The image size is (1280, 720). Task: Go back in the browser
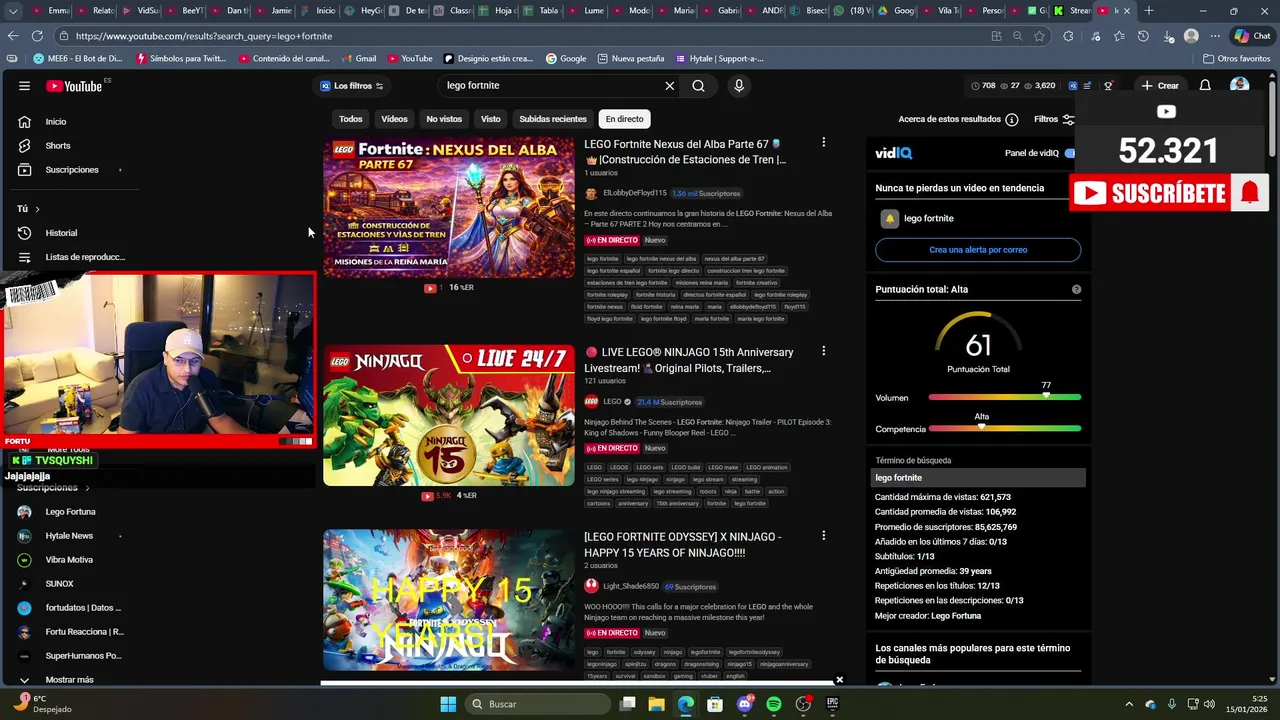13,36
